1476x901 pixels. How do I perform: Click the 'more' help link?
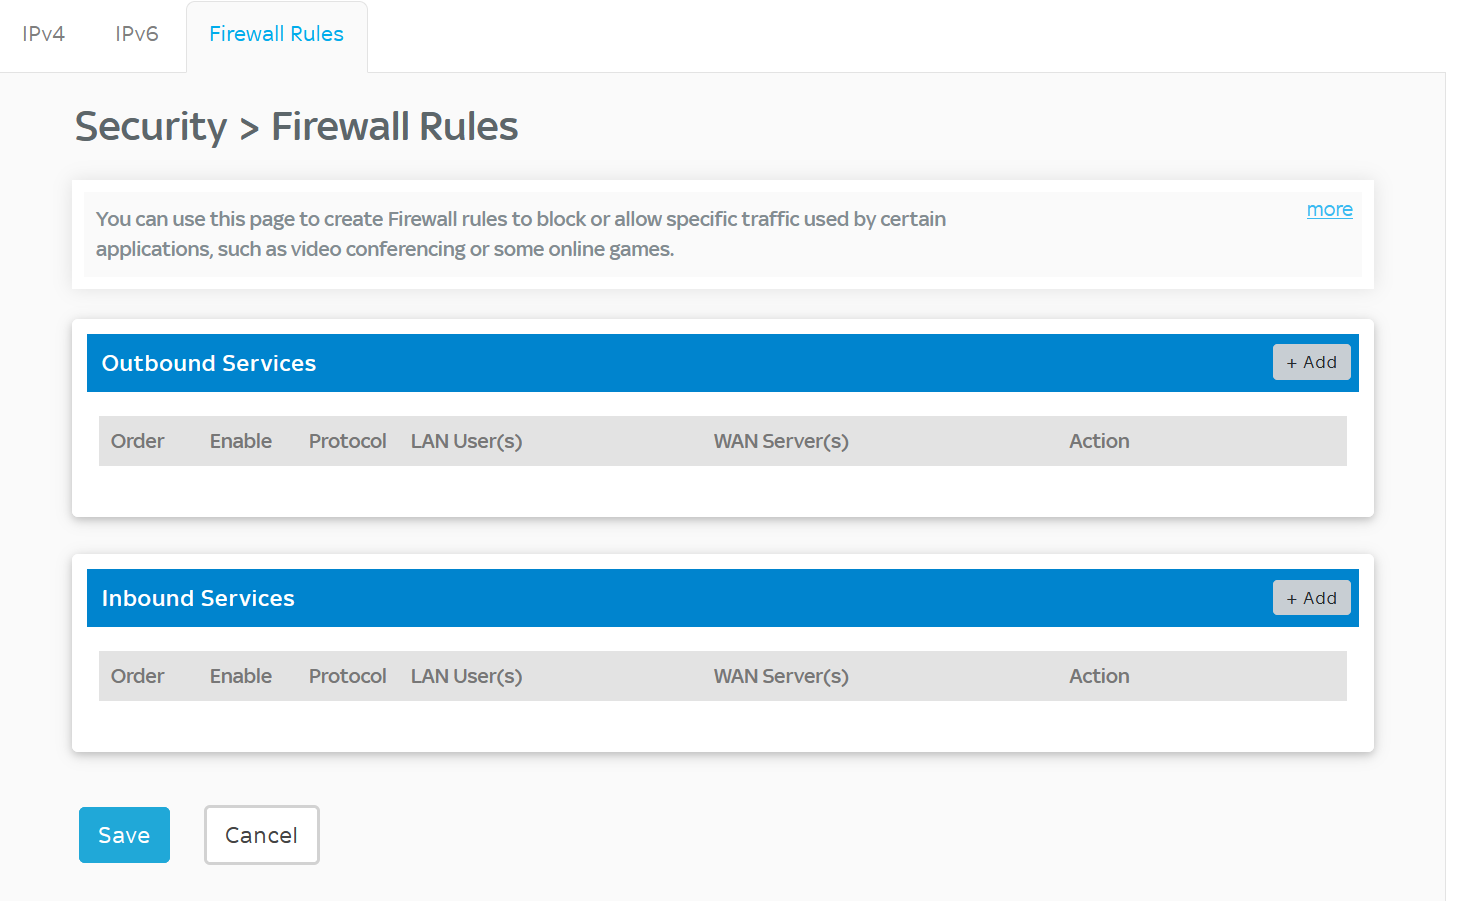point(1329,210)
